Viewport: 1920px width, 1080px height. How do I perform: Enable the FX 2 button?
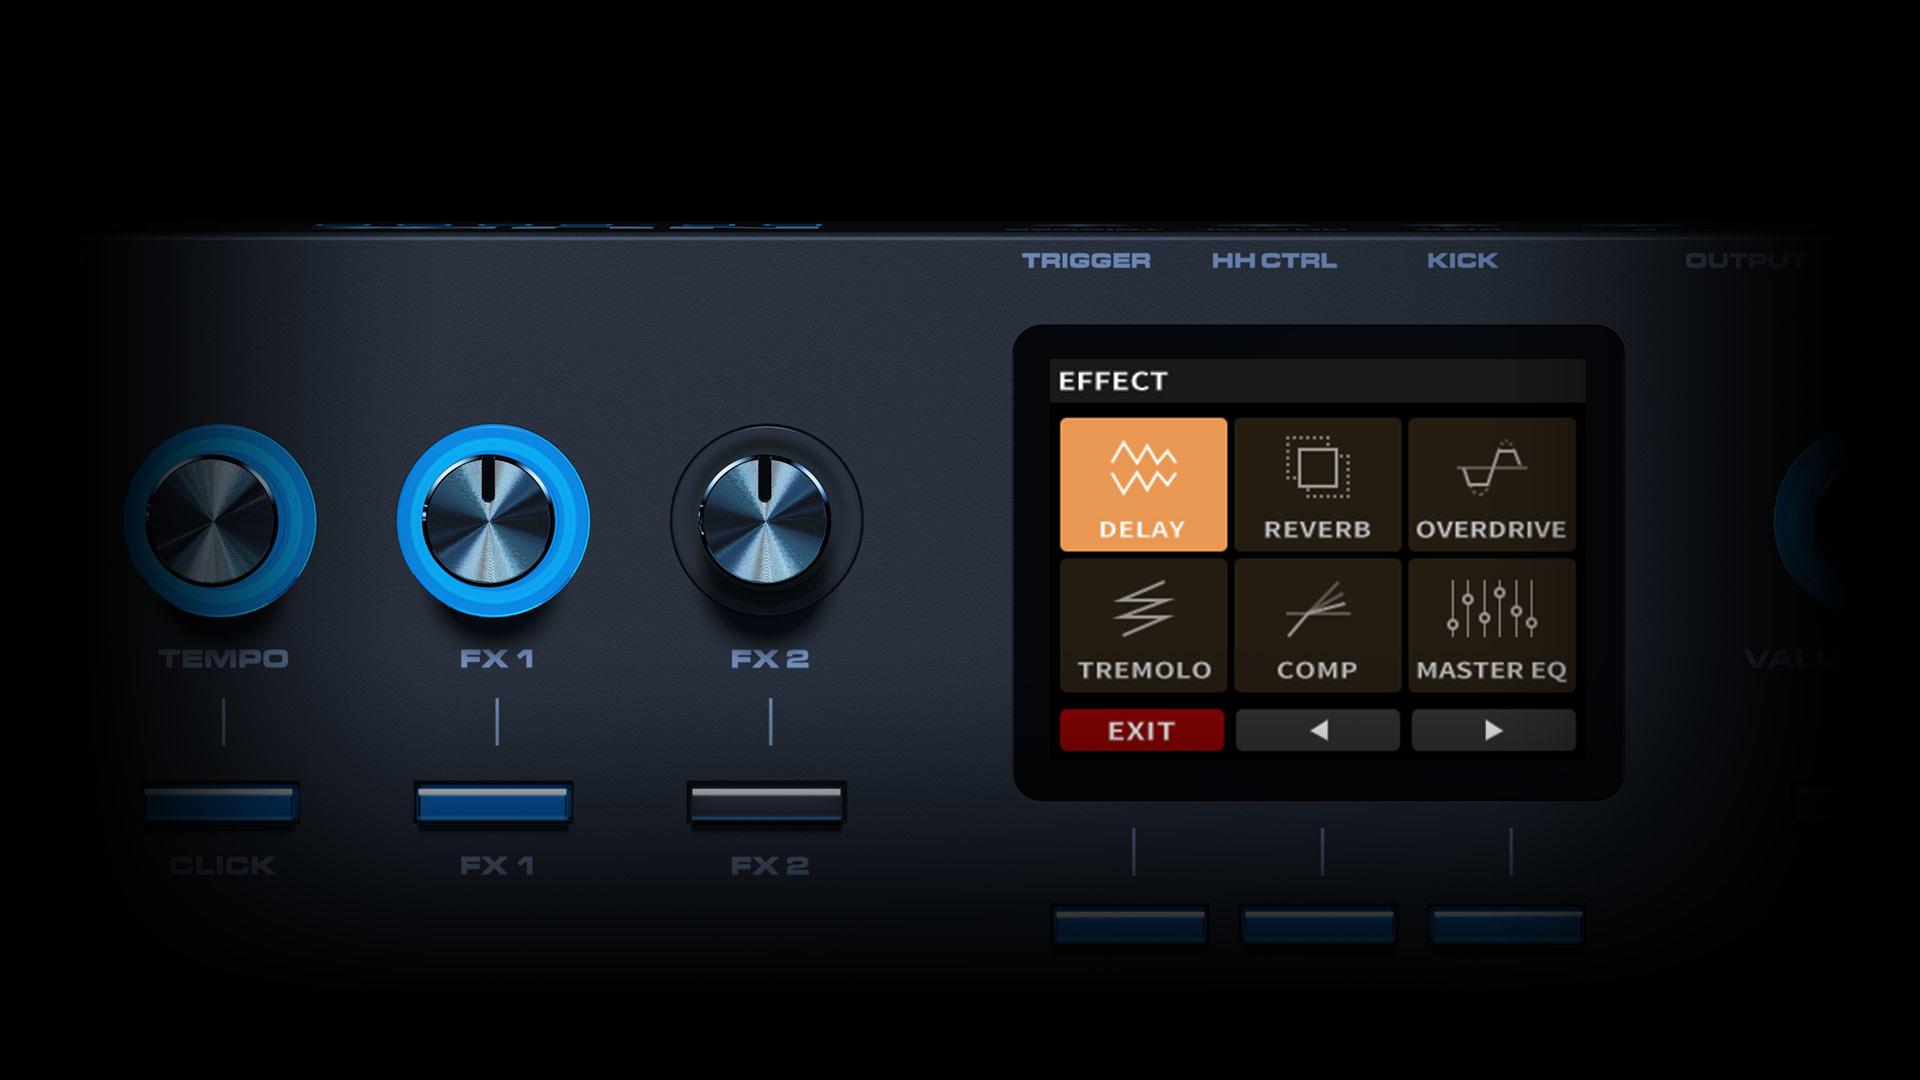tap(767, 803)
